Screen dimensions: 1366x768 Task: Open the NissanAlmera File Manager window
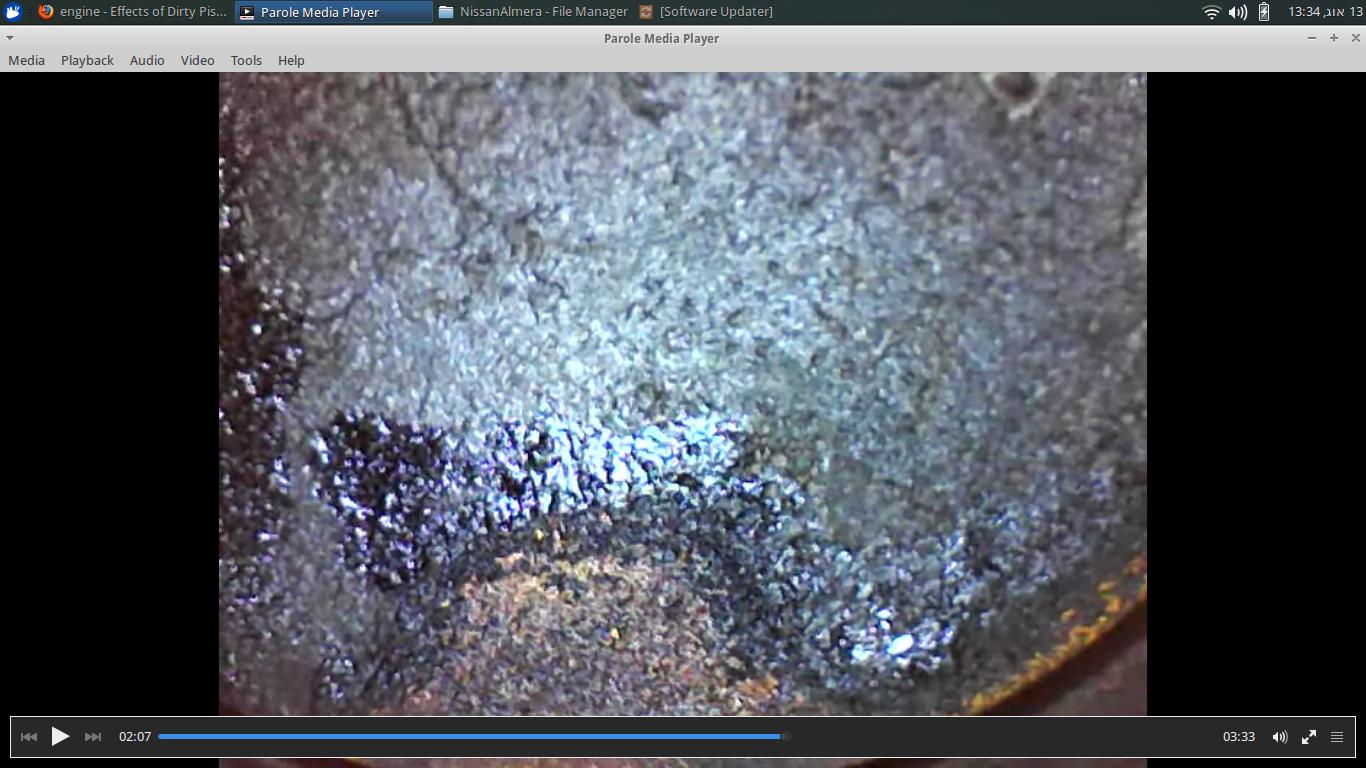[x=535, y=11]
